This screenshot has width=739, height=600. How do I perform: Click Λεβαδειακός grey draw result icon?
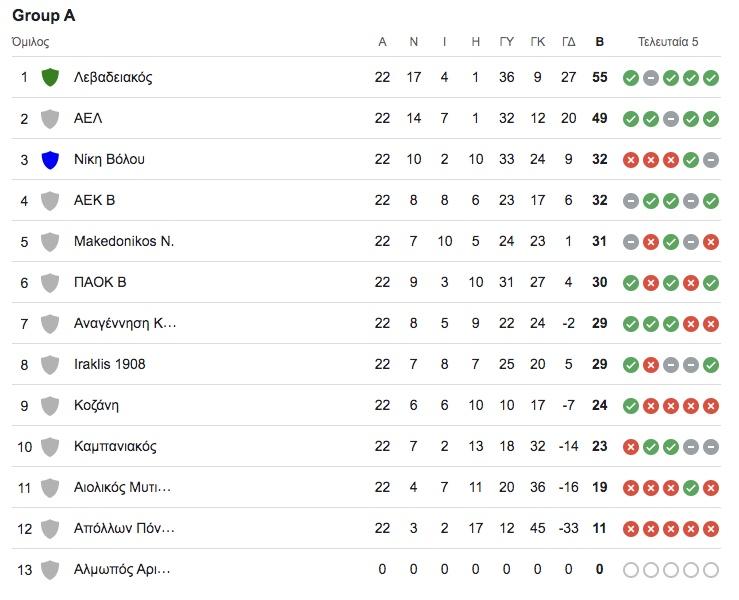[x=651, y=78]
